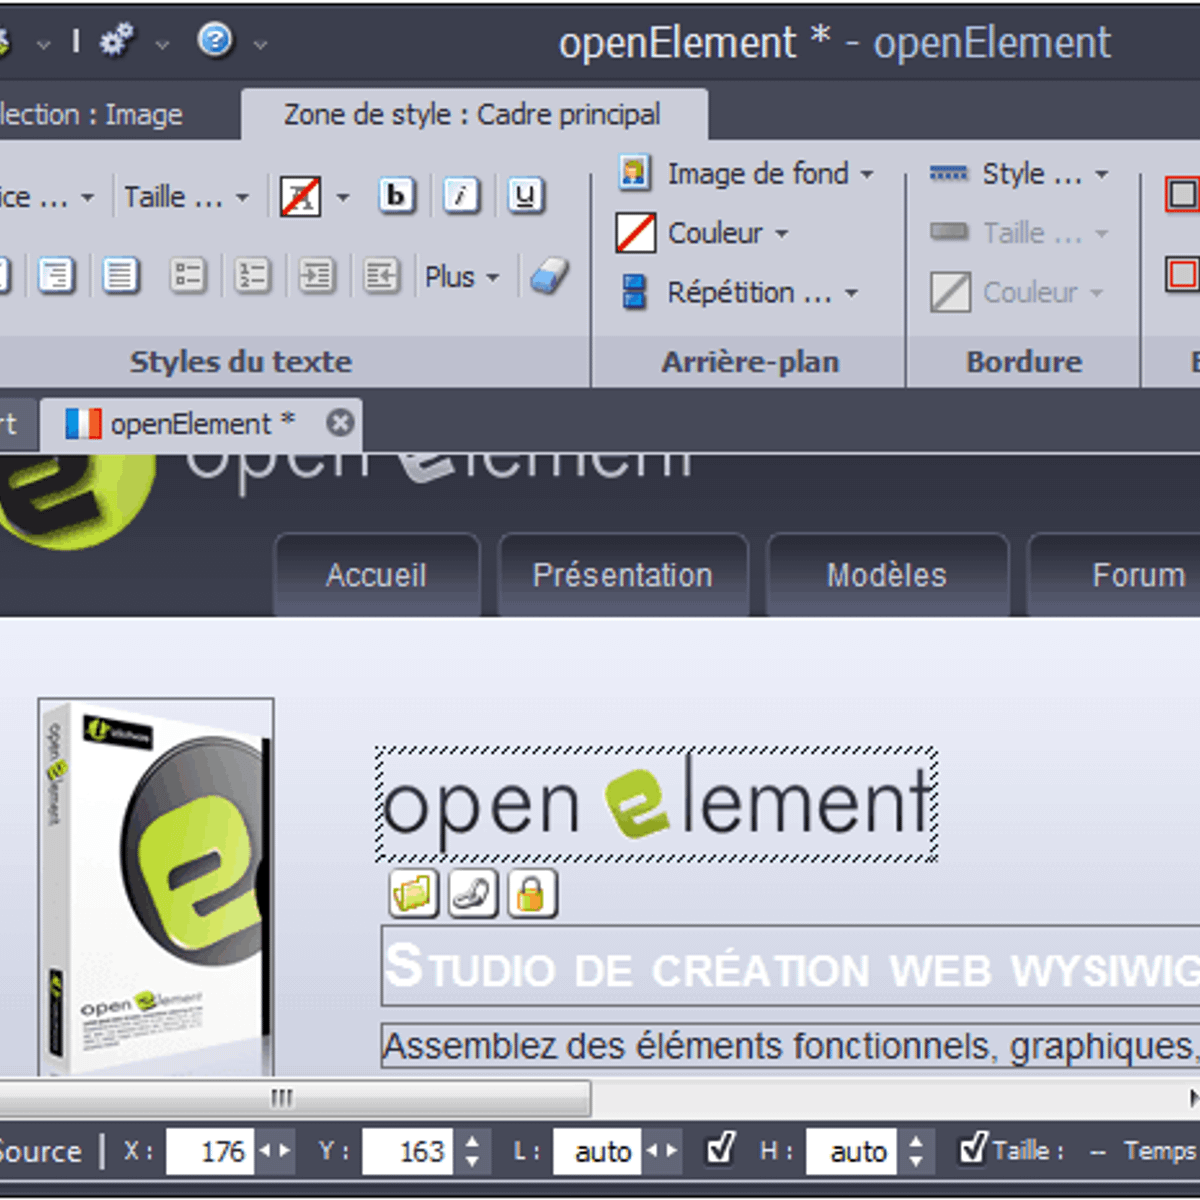Select the Assemblez des éléments fonctionnels paragraph
Image resolution: width=1200 pixels, height=1200 pixels.
pos(790,1046)
